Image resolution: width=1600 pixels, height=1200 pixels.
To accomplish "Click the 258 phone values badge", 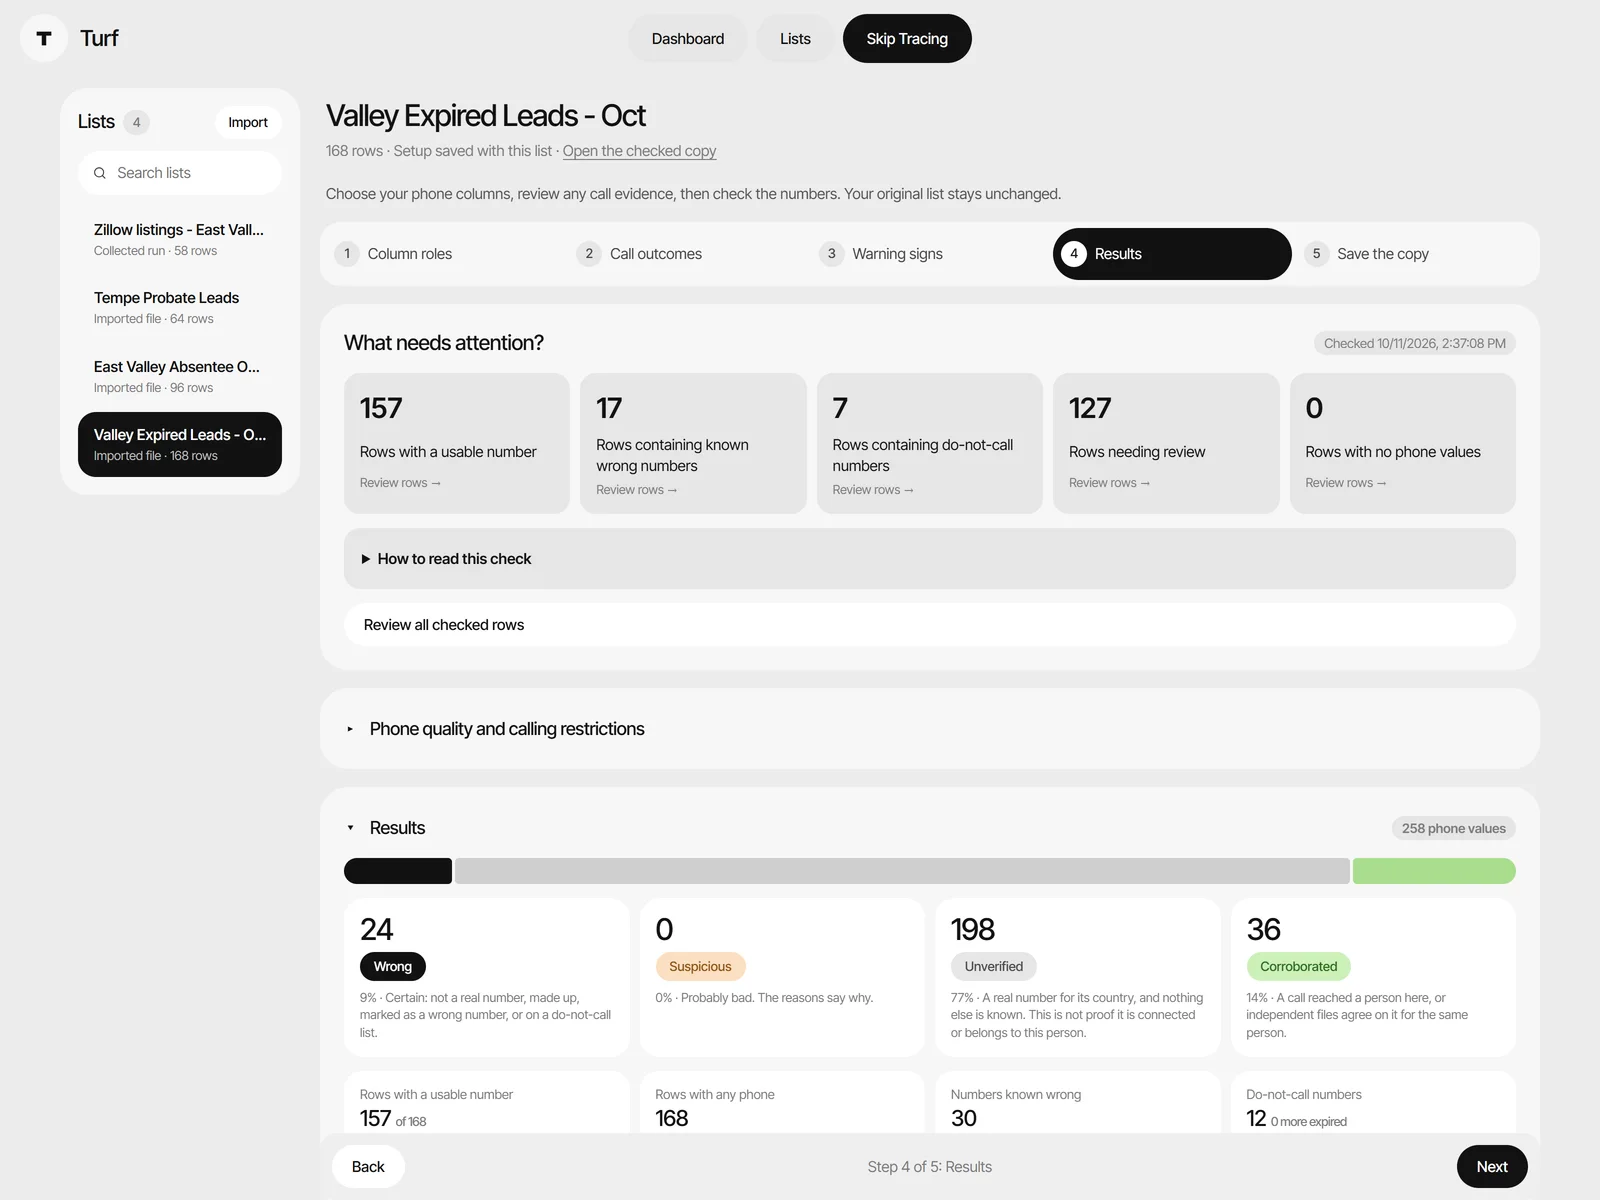I will (1454, 828).
